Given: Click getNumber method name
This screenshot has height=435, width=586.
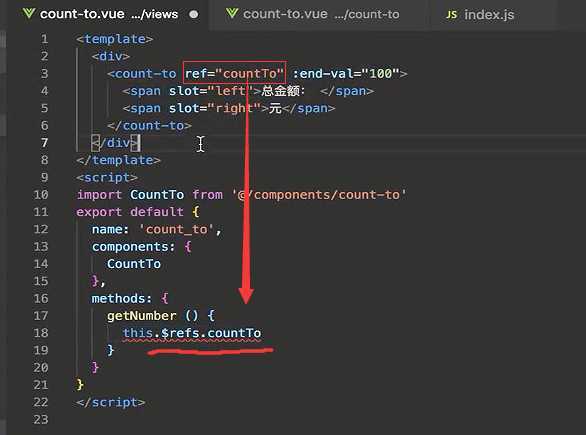Looking at the screenshot, I should pos(142,316).
